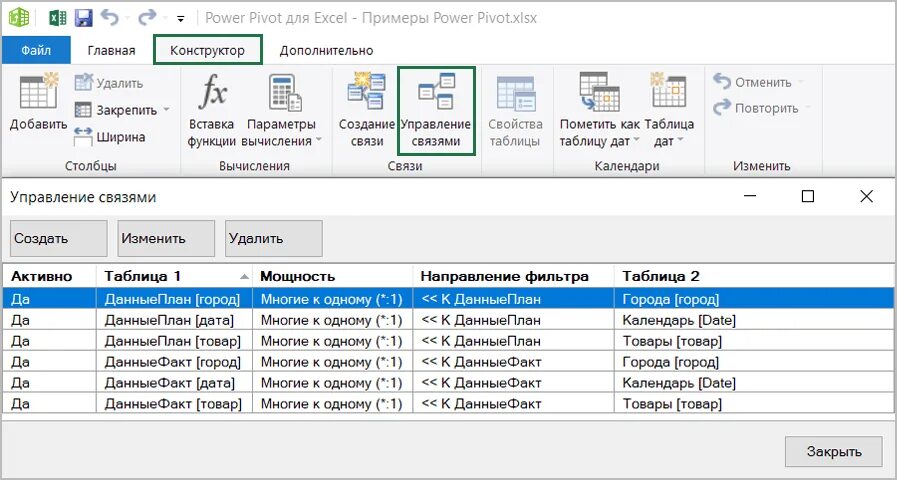Click Повторить in Изменить group
The height and width of the screenshot is (480, 897).
(756, 108)
